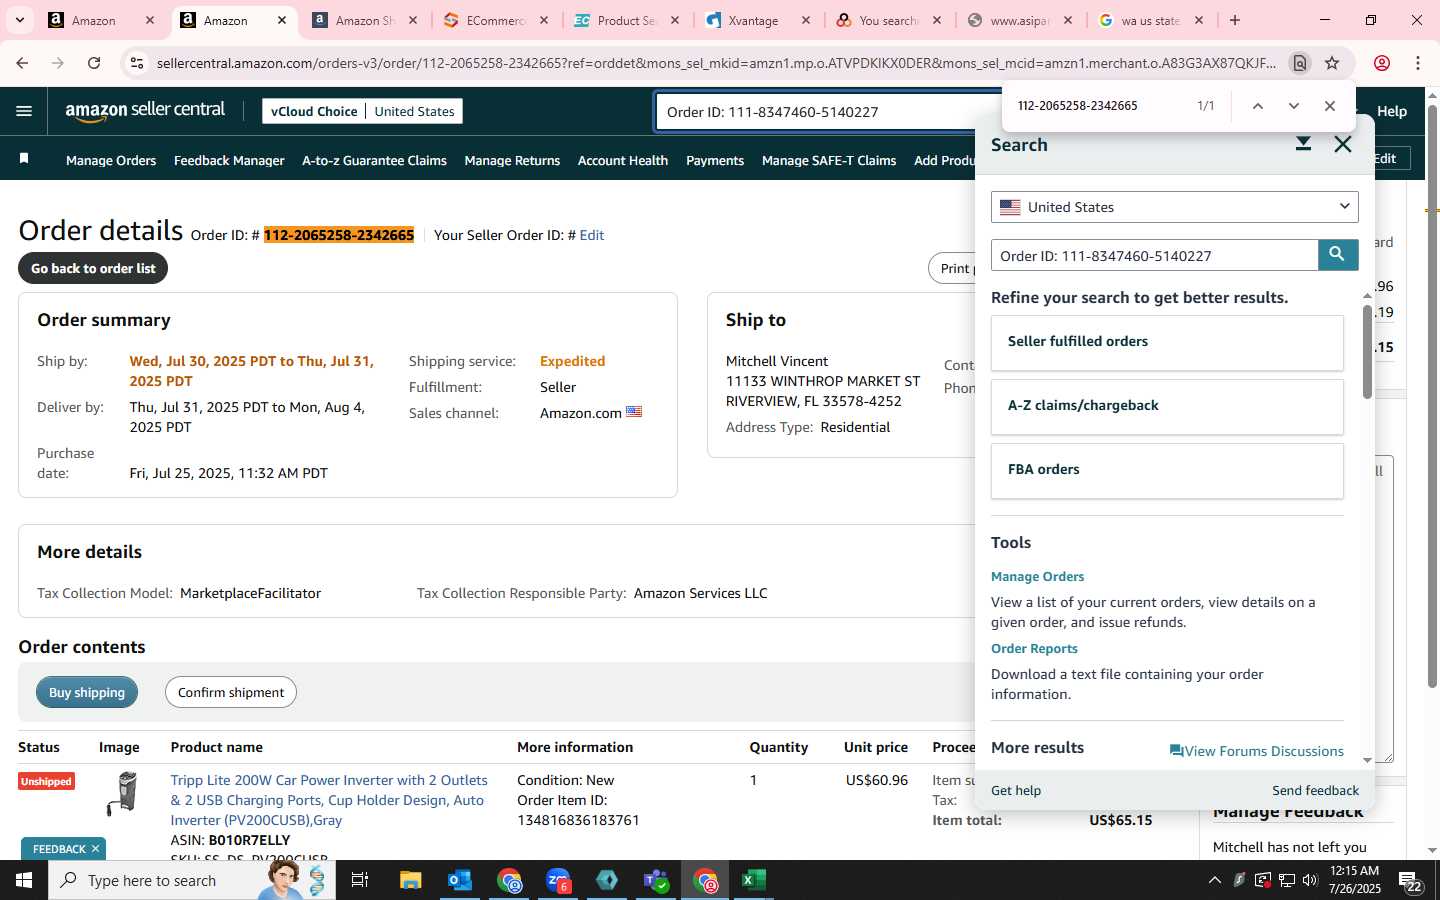Close the FEEDBACK tab with X
The width and height of the screenshot is (1440, 900).
(x=95, y=848)
